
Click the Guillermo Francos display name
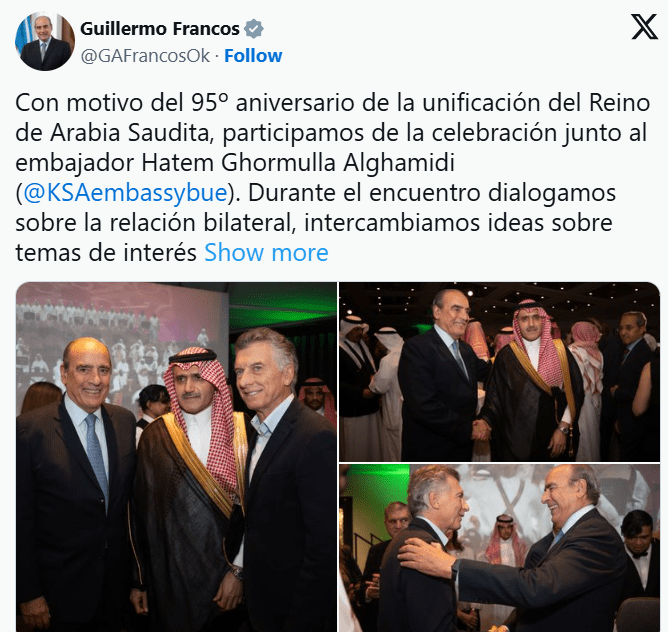click(160, 29)
